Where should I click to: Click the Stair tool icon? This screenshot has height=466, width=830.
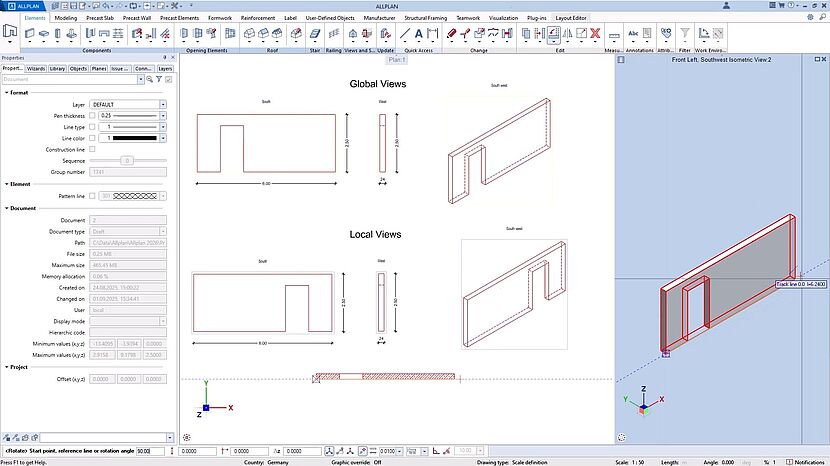coord(314,35)
